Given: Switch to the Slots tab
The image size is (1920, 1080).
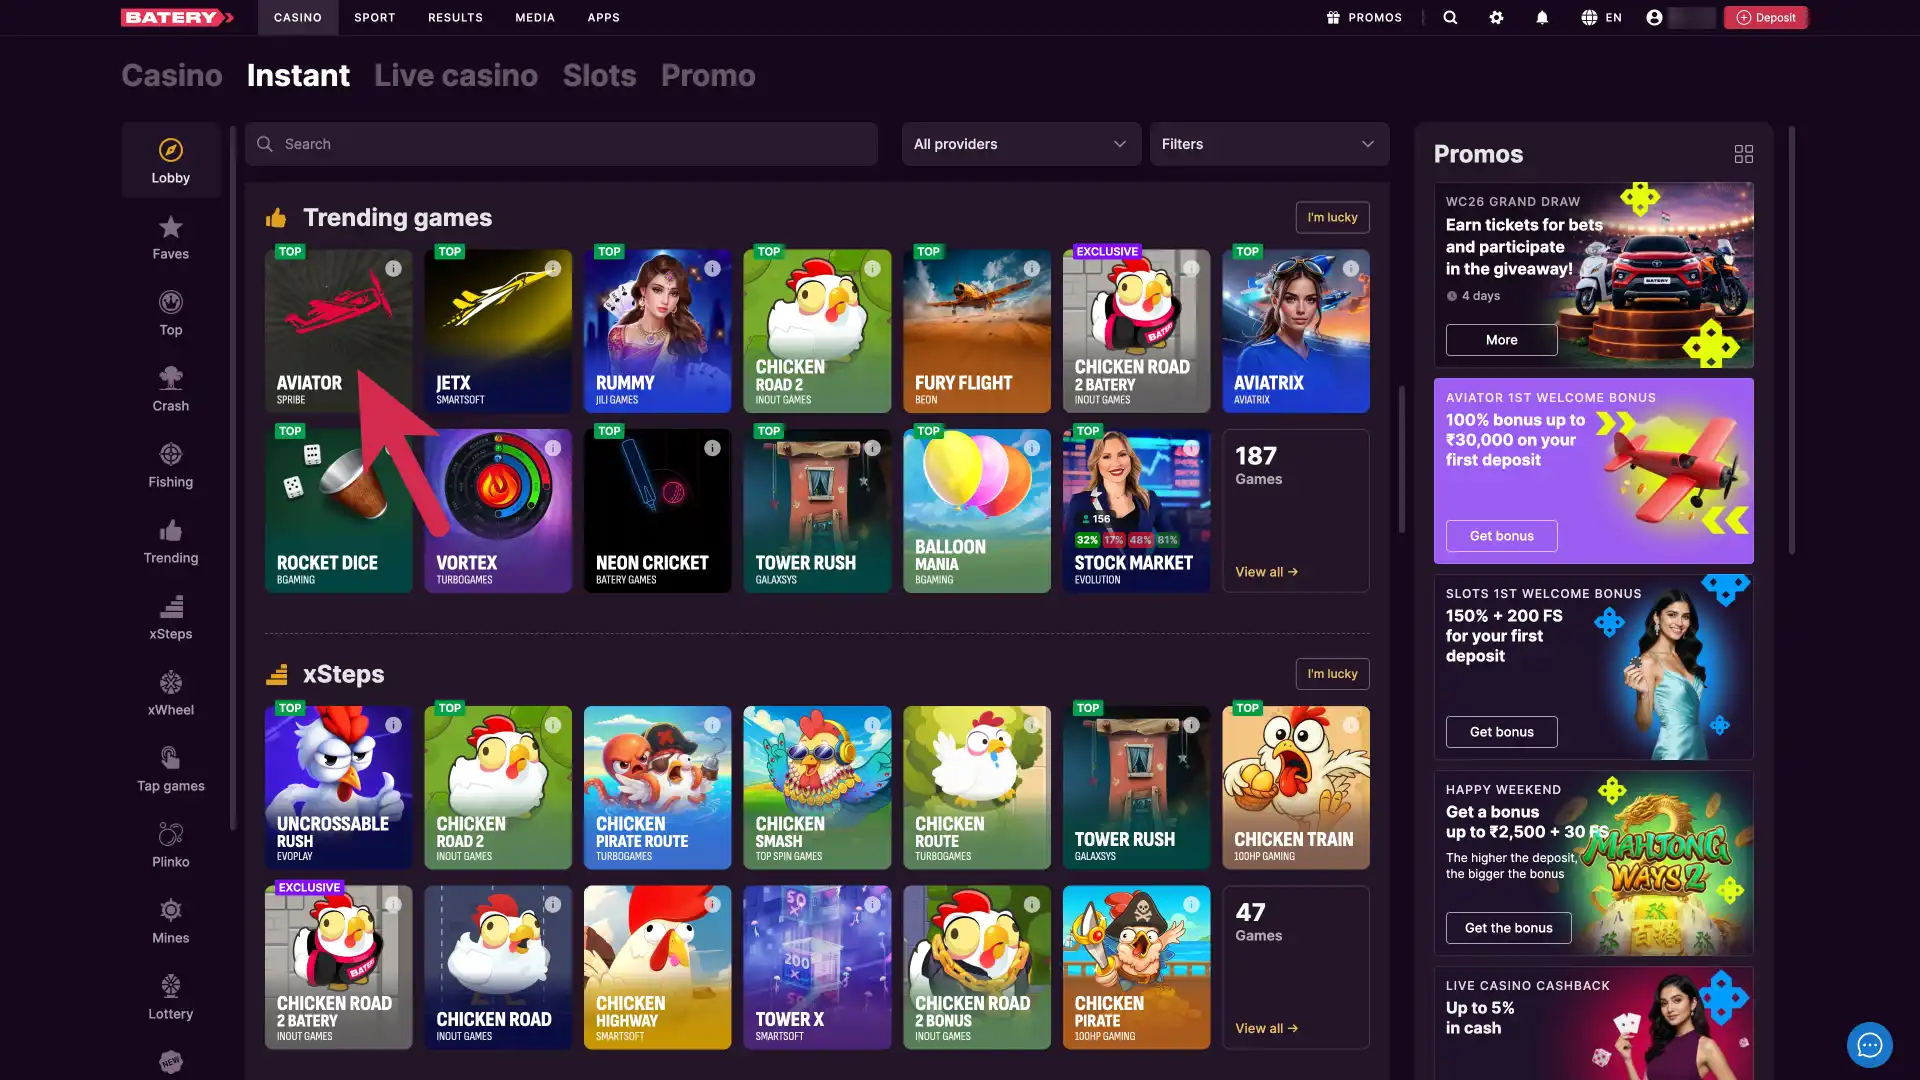Looking at the screenshot, I should (599, 75).
